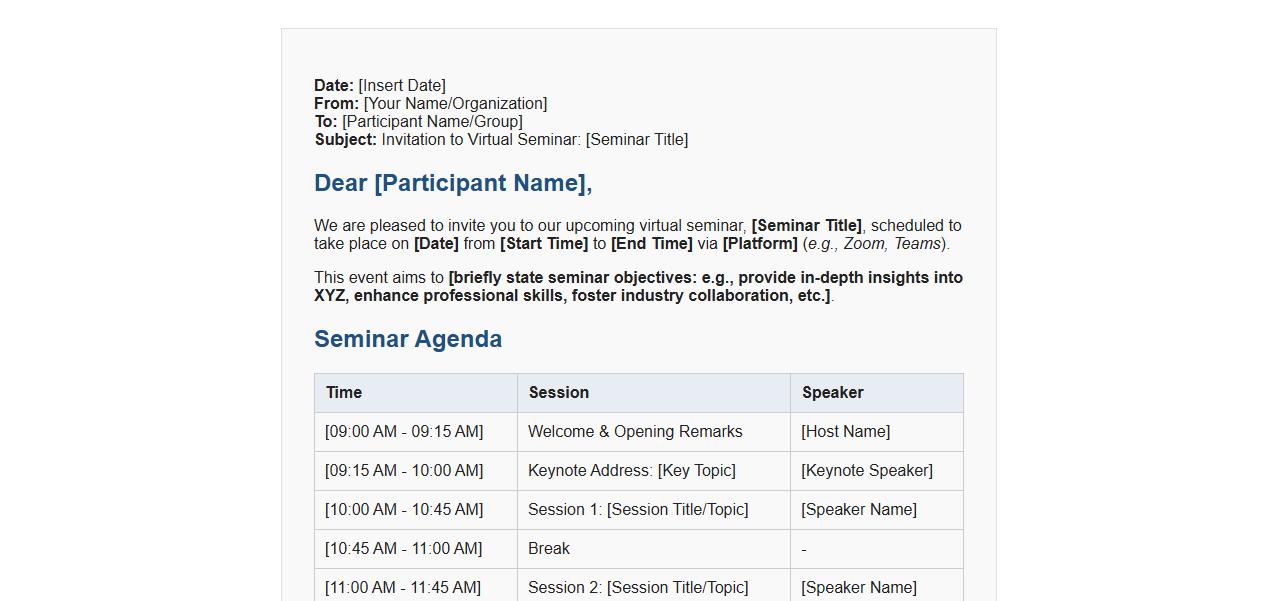
Task: Click the "Speaker" column header
Action: [833, 393]
